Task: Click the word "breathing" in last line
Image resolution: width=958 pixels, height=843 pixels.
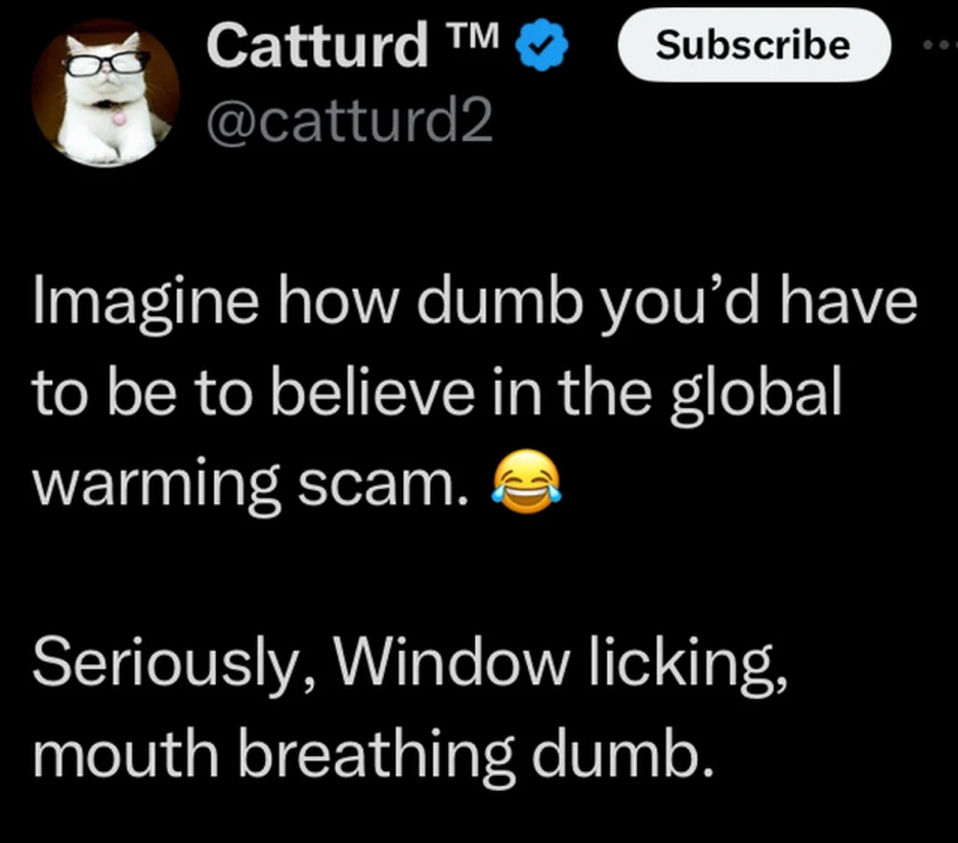Action: 376,754
